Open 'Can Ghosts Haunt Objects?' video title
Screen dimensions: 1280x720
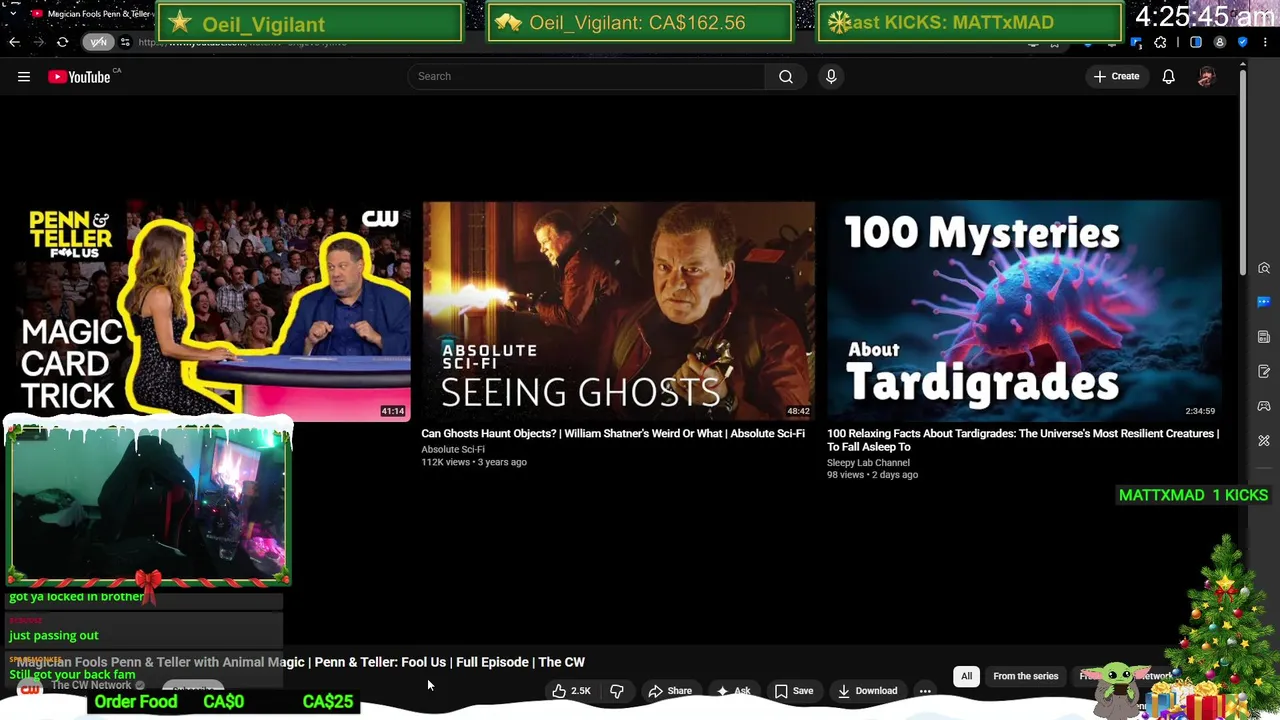pyautogui.click(x=613, y=434)
